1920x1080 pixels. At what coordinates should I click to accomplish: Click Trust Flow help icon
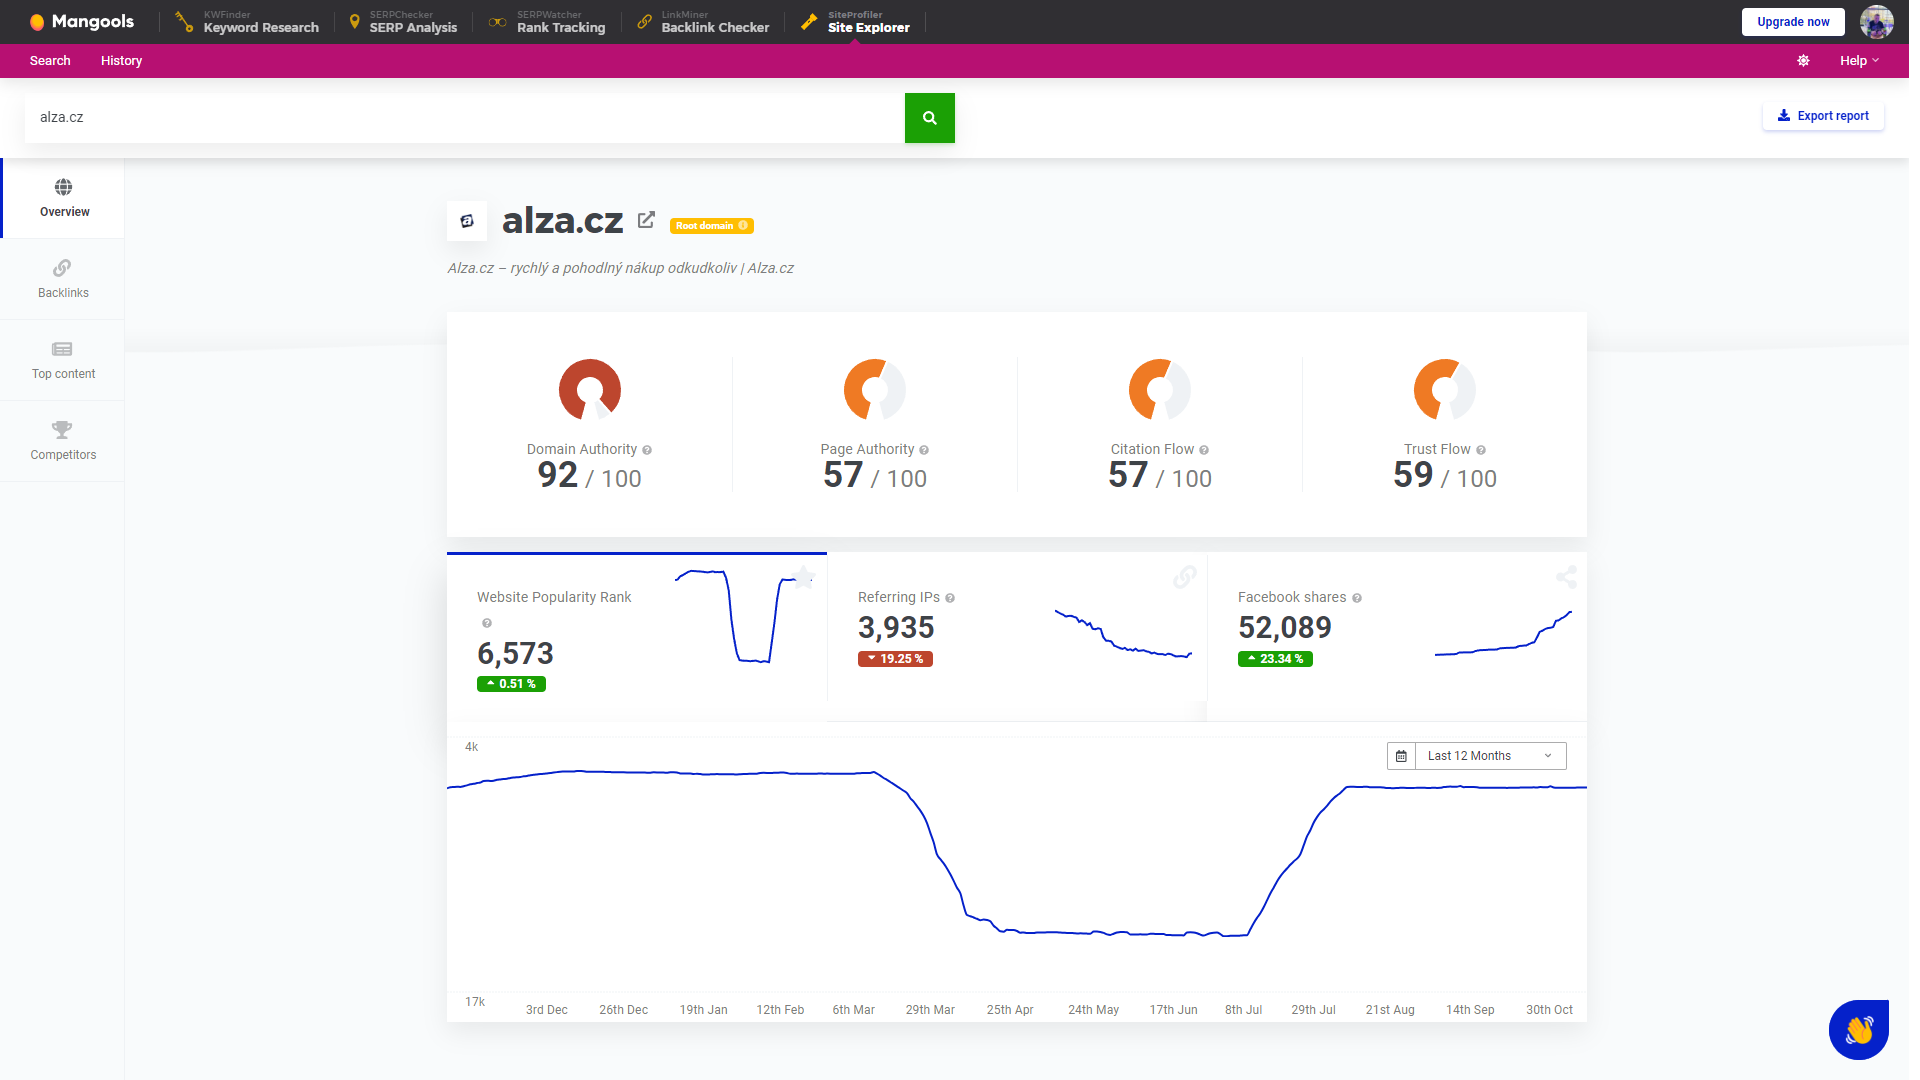[1481, 450]
